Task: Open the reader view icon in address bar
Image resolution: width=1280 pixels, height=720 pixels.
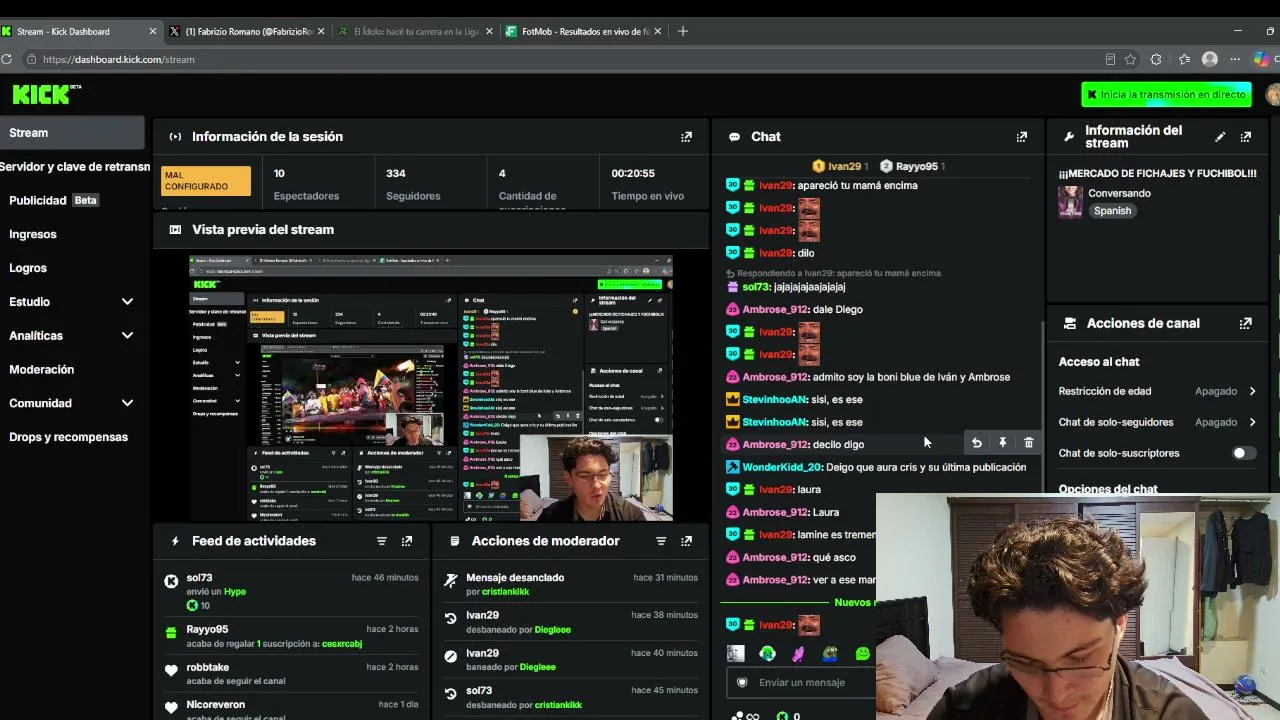Action: coord(1110,59)
